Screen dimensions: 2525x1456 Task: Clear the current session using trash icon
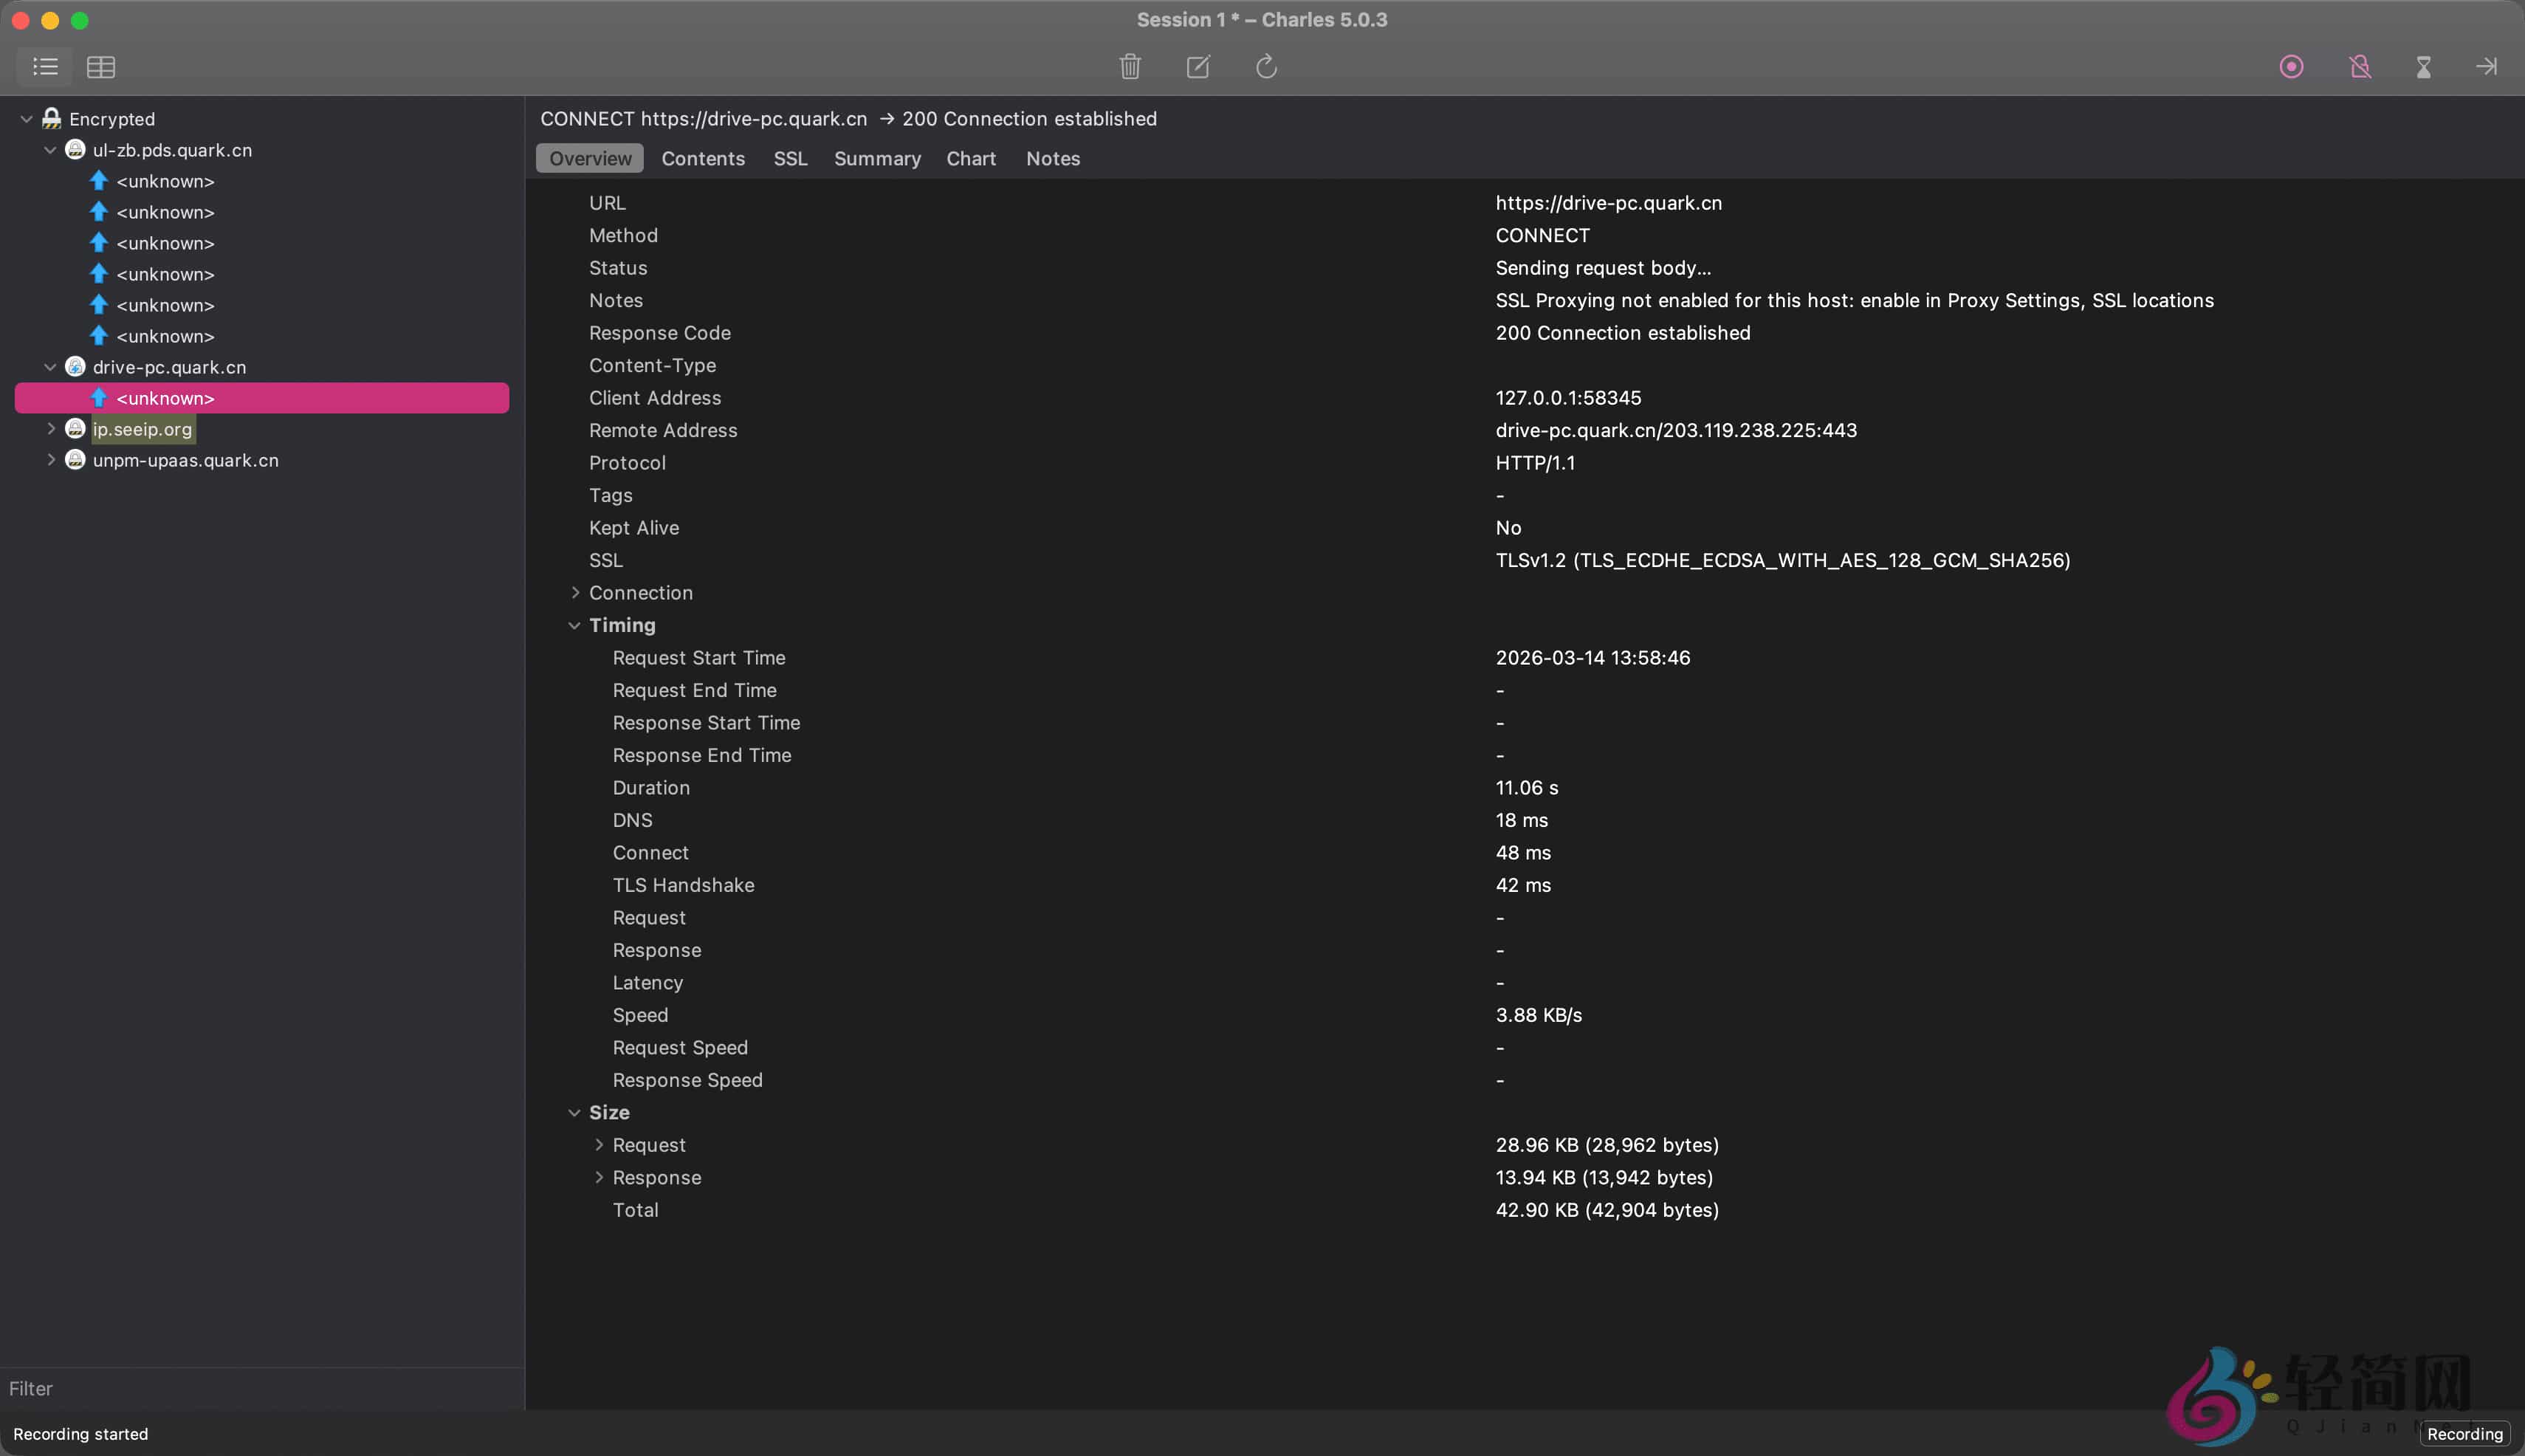tap(1131, 66)
